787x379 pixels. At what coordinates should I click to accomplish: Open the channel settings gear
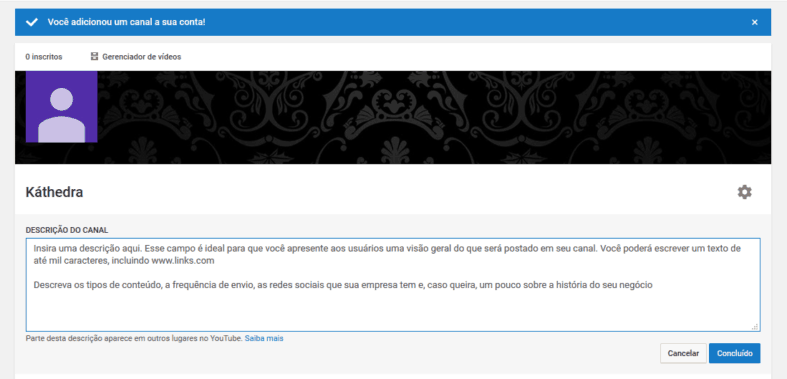coord(744,192)
